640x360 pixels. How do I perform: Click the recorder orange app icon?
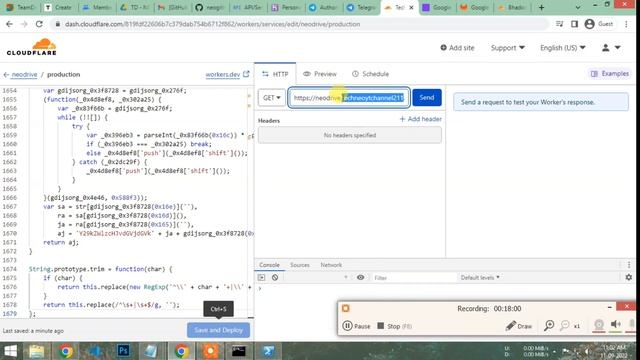(346, 308)
